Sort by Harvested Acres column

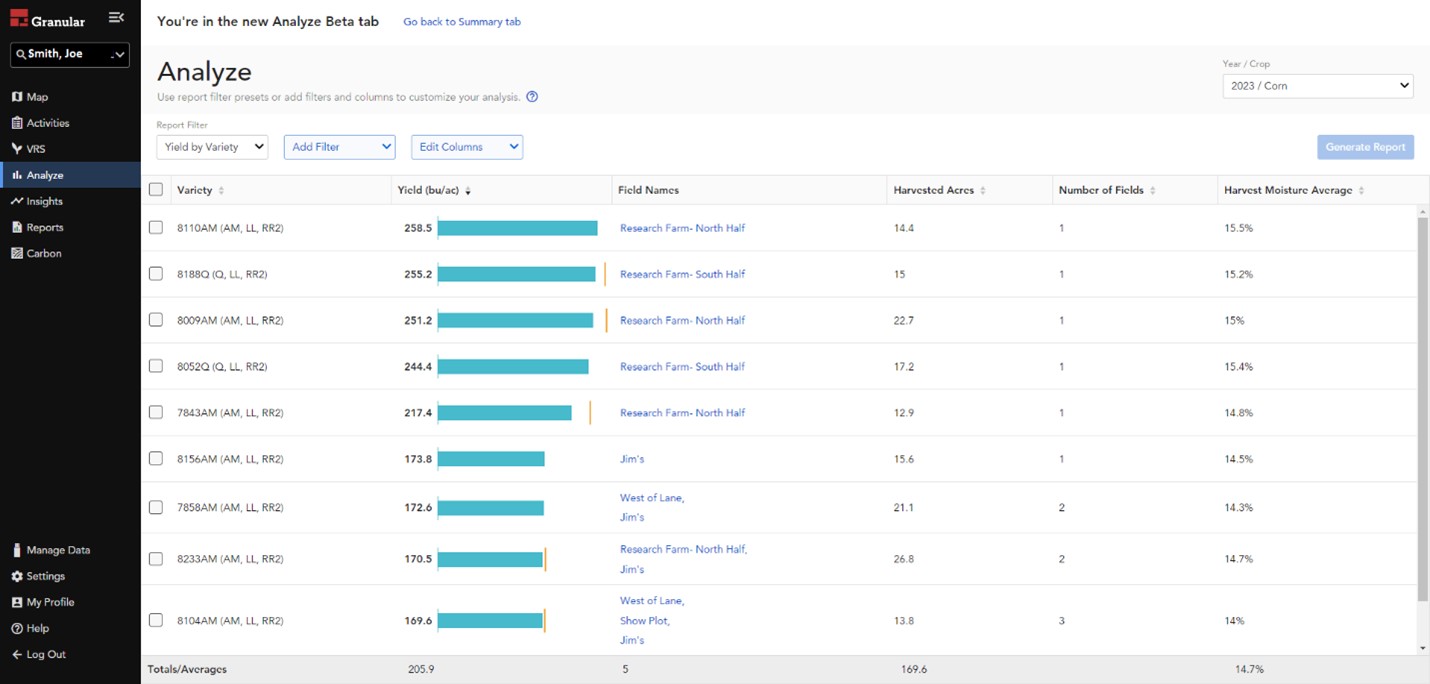point(983,191)
